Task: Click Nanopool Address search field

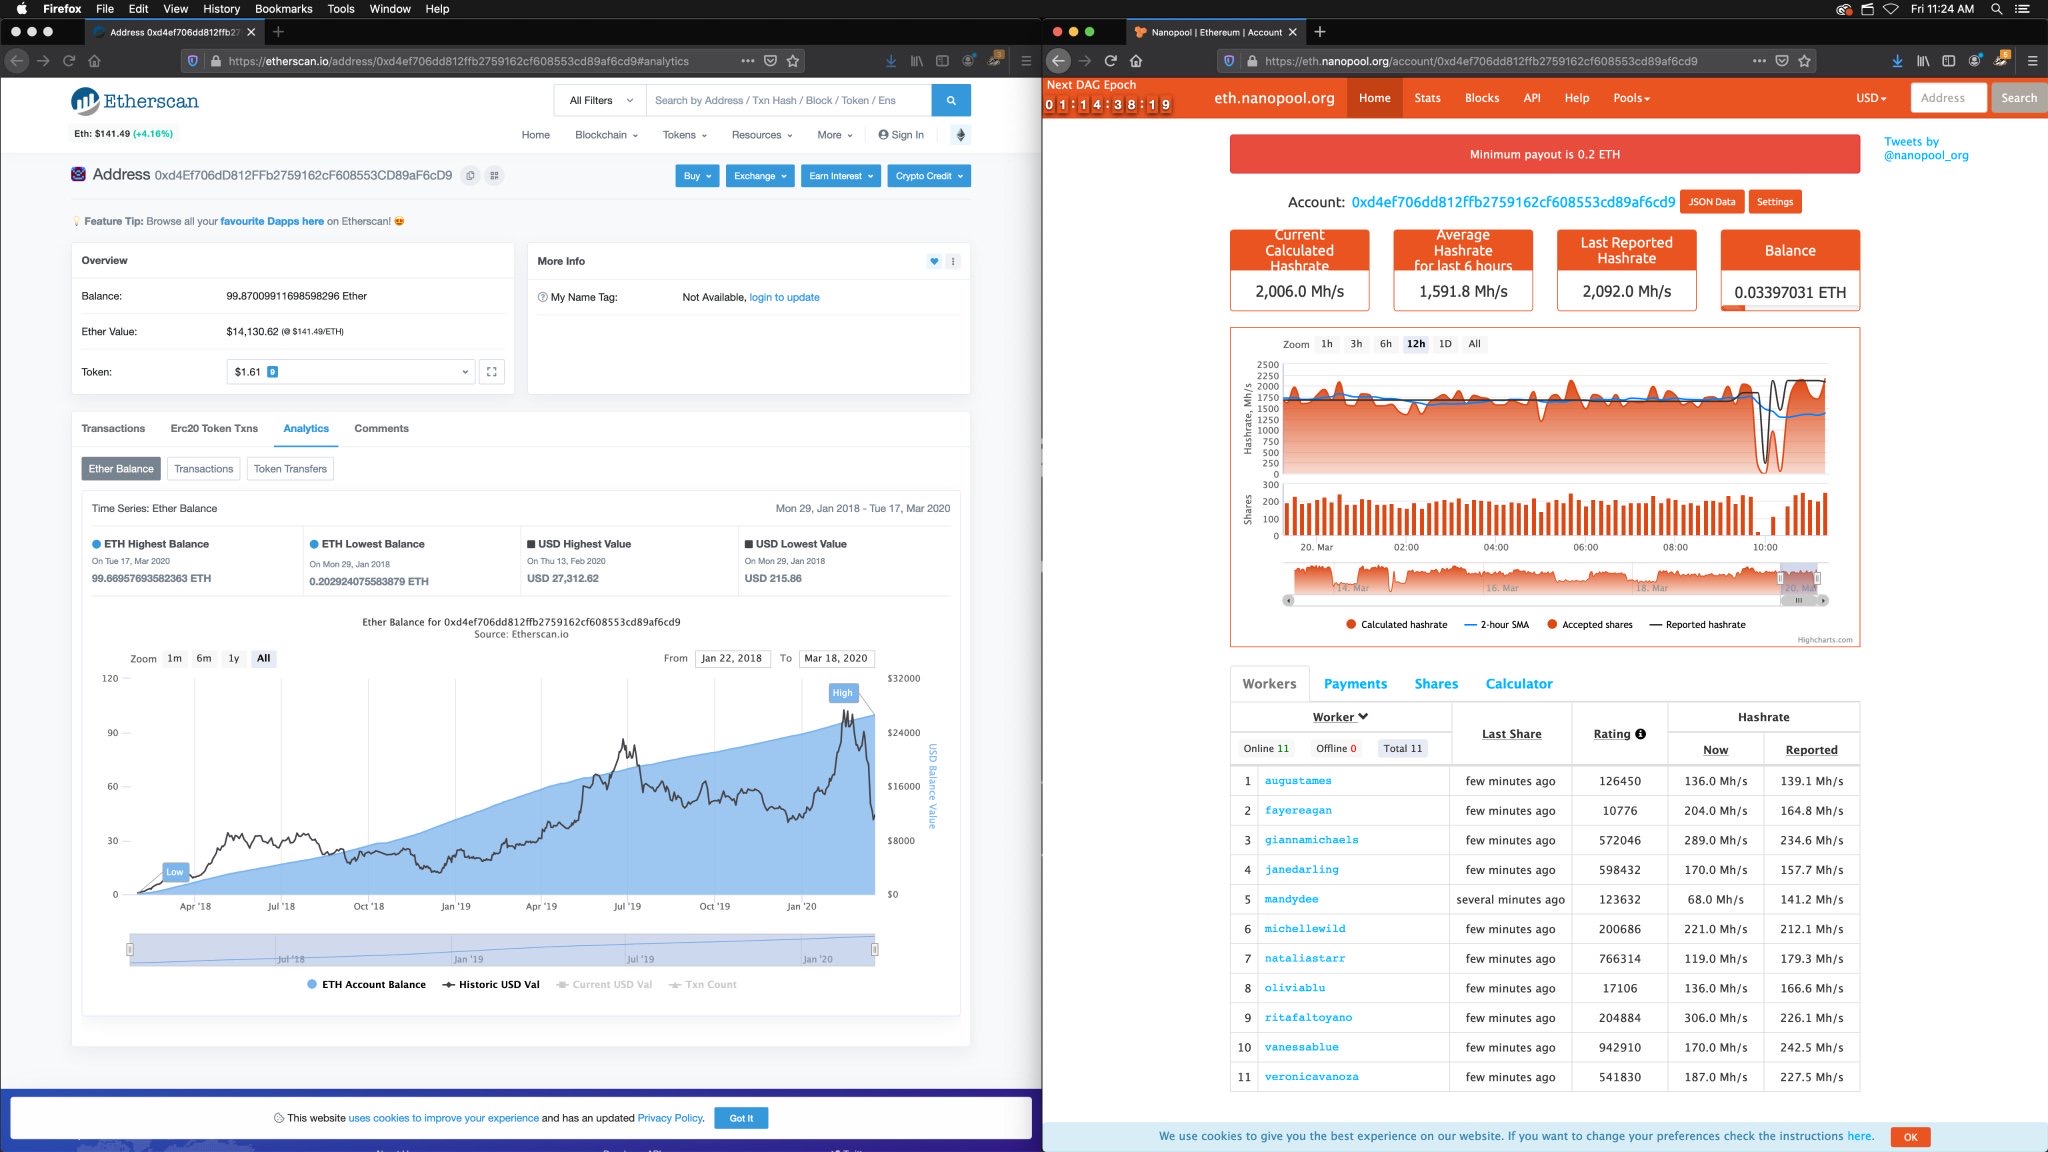Action: 1949,98
